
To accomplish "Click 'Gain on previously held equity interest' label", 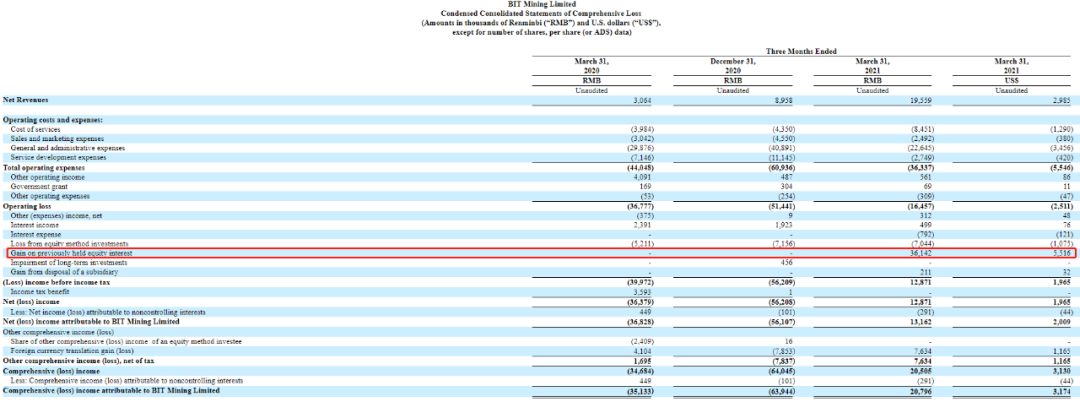I will pos(69,254).
